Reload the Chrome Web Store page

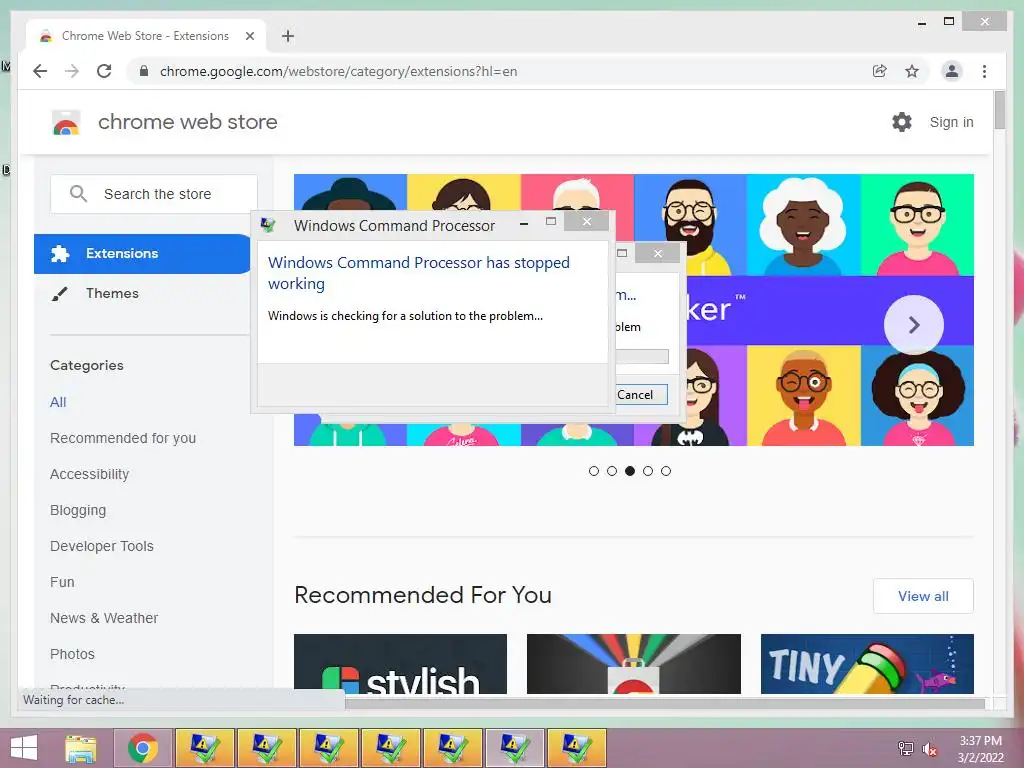[104, 71]
